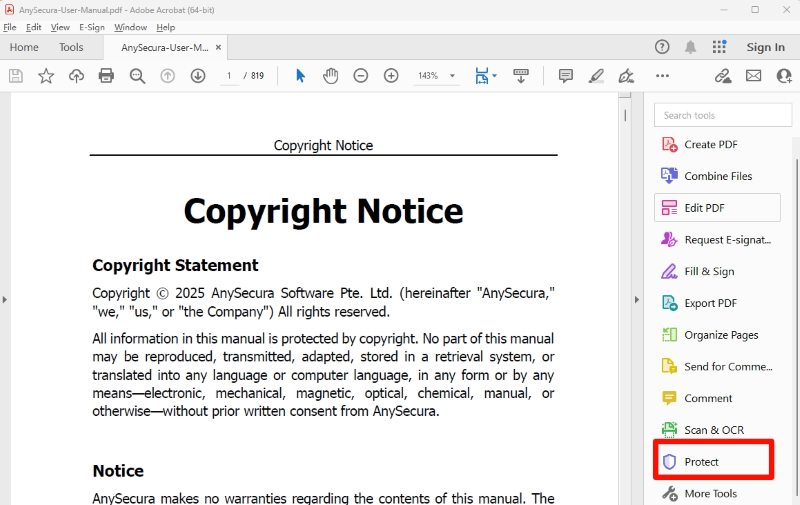The height and width of the screenshot is (505, 800).
Task: Open the Help question mark icon
Action: click(x=662, y=47)
